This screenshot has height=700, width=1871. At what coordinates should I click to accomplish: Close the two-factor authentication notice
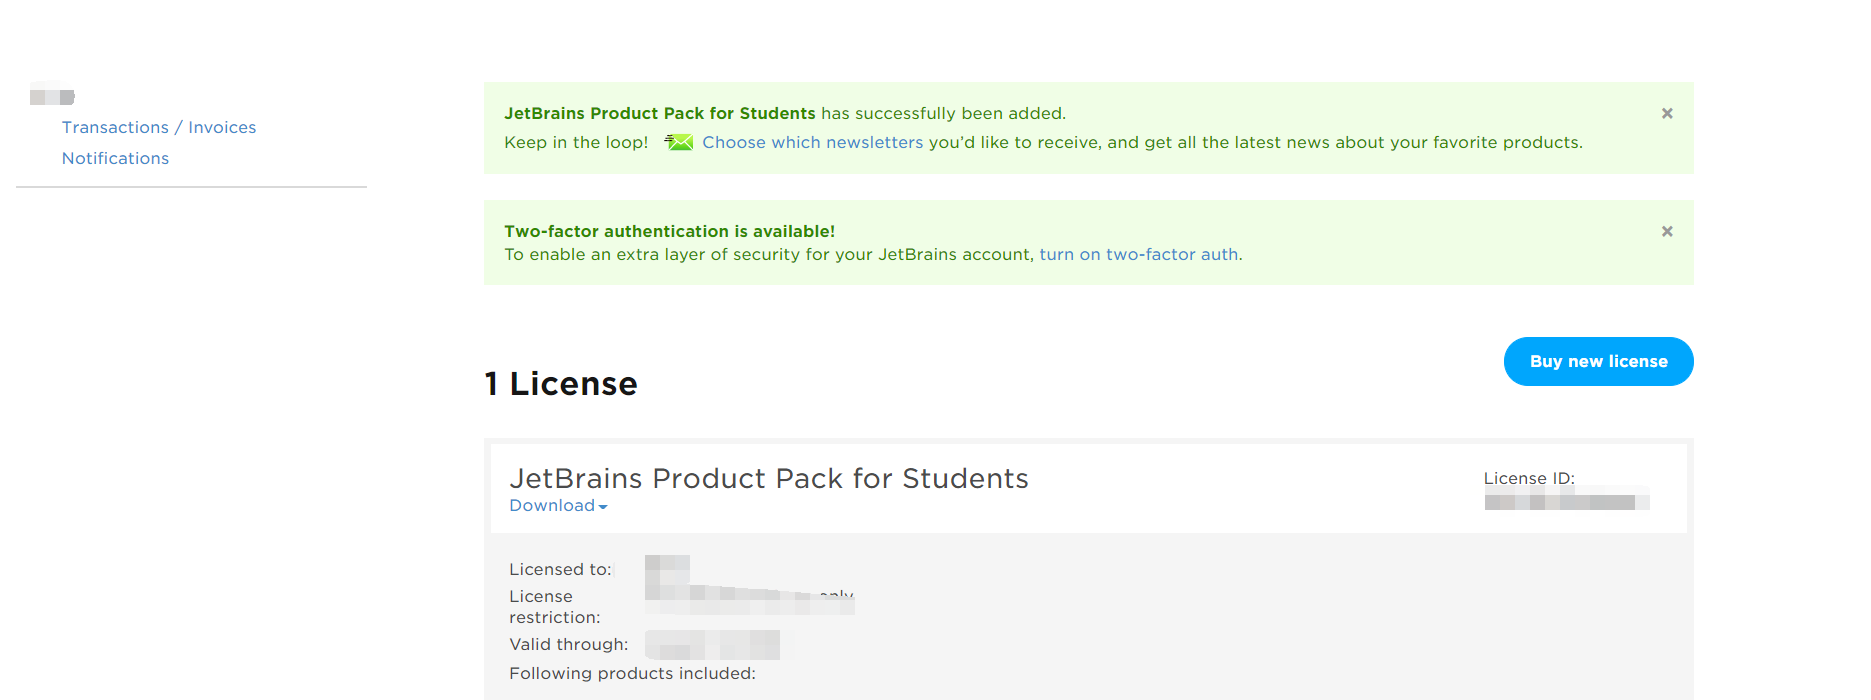[x=1667, y=231]
